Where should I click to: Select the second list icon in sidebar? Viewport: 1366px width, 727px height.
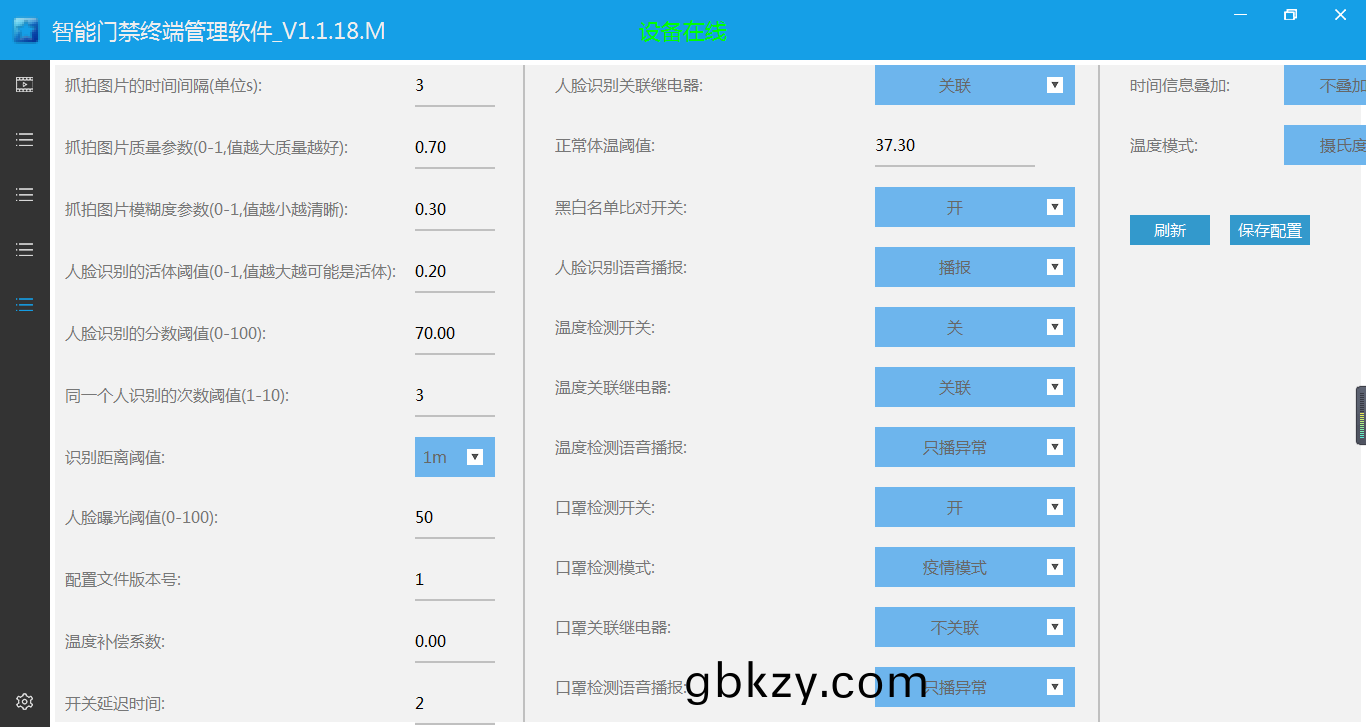click(25, 195)
